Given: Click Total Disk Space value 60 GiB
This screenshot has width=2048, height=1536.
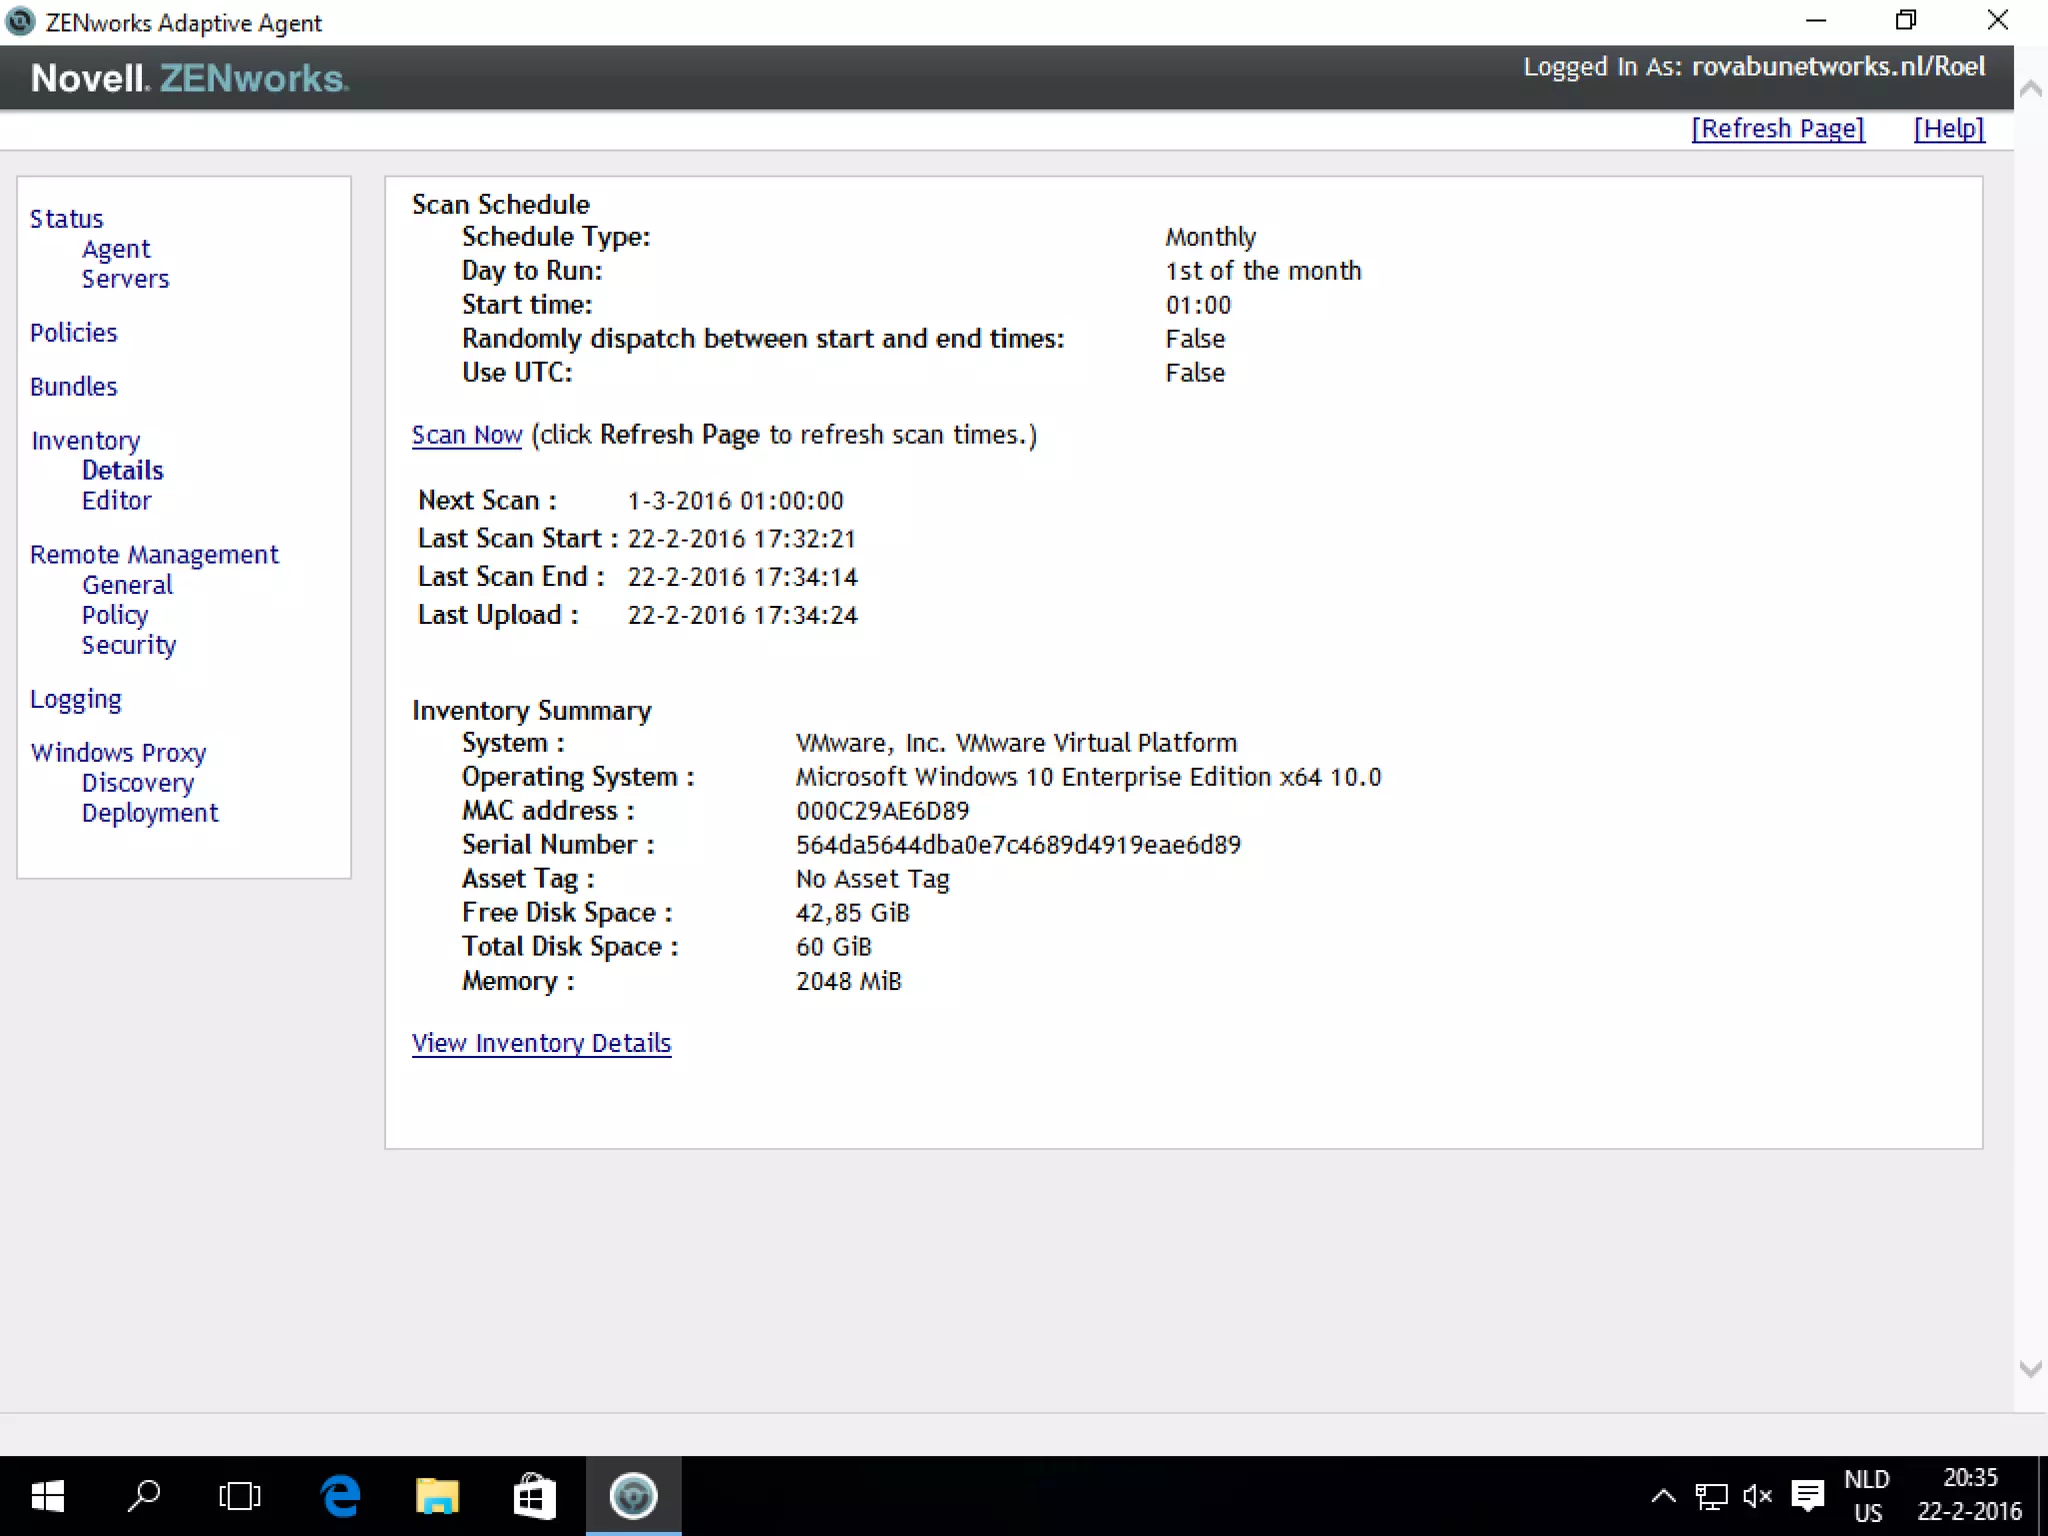Looking at the screenshot, I should click(833, 947).
